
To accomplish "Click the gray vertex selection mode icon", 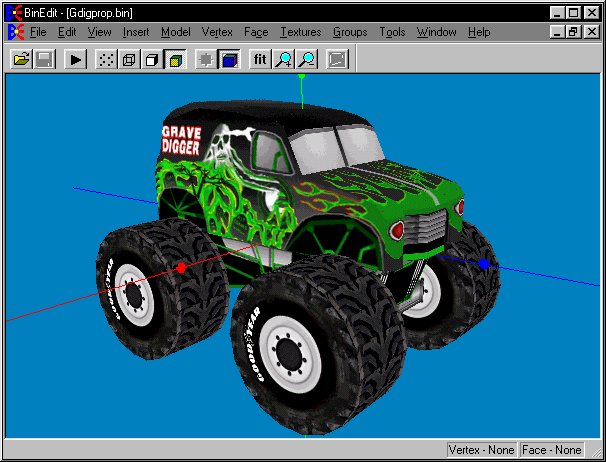I will (206, 60).
